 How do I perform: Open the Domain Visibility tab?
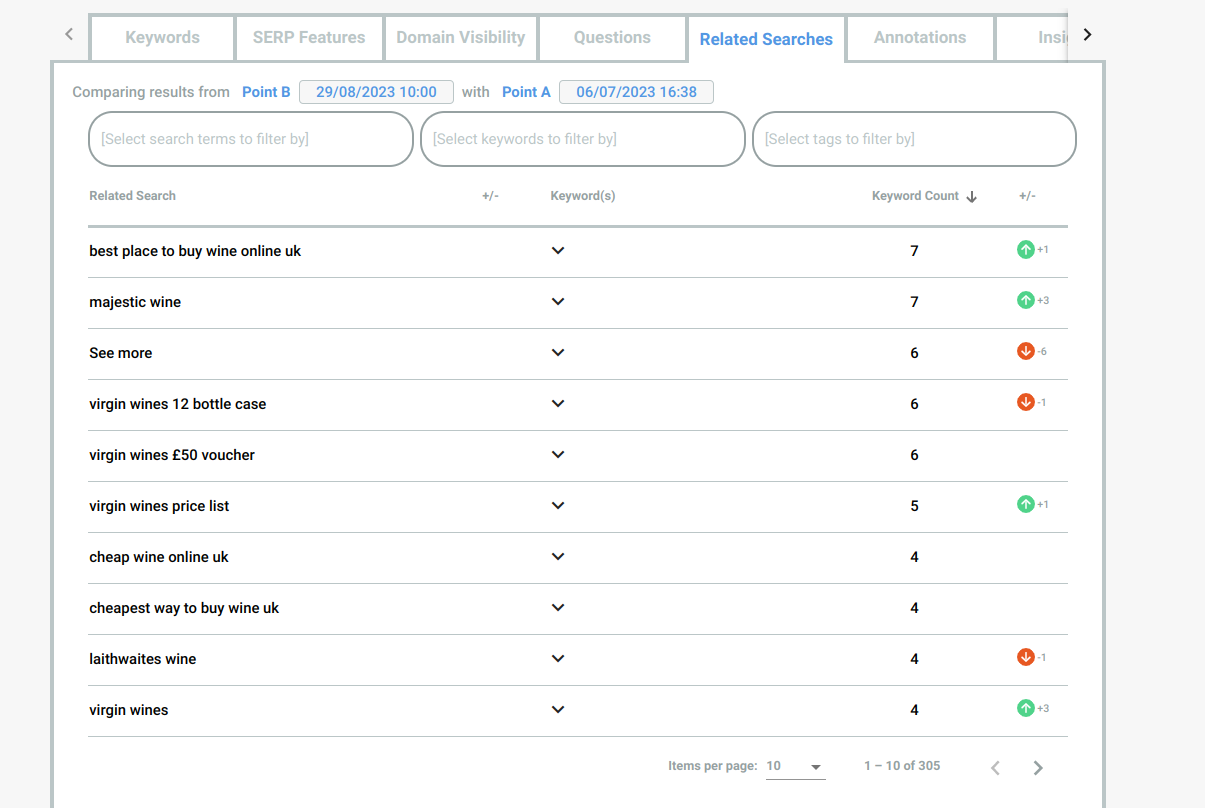[x=461, y=38]
